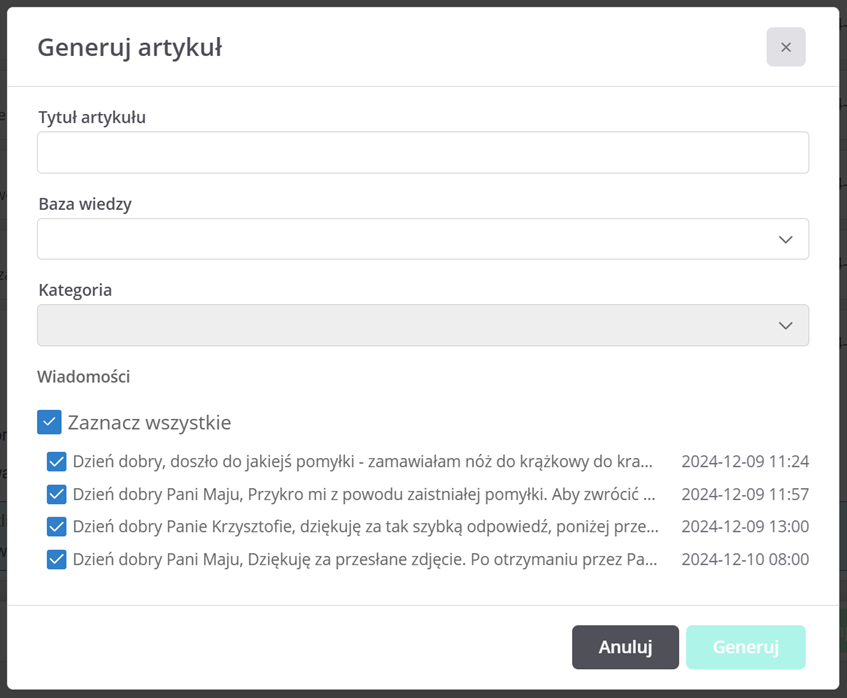This screenshot has width=847, height=698.
Task: Expand the Kategoria selection list
Action: point(423,325)
